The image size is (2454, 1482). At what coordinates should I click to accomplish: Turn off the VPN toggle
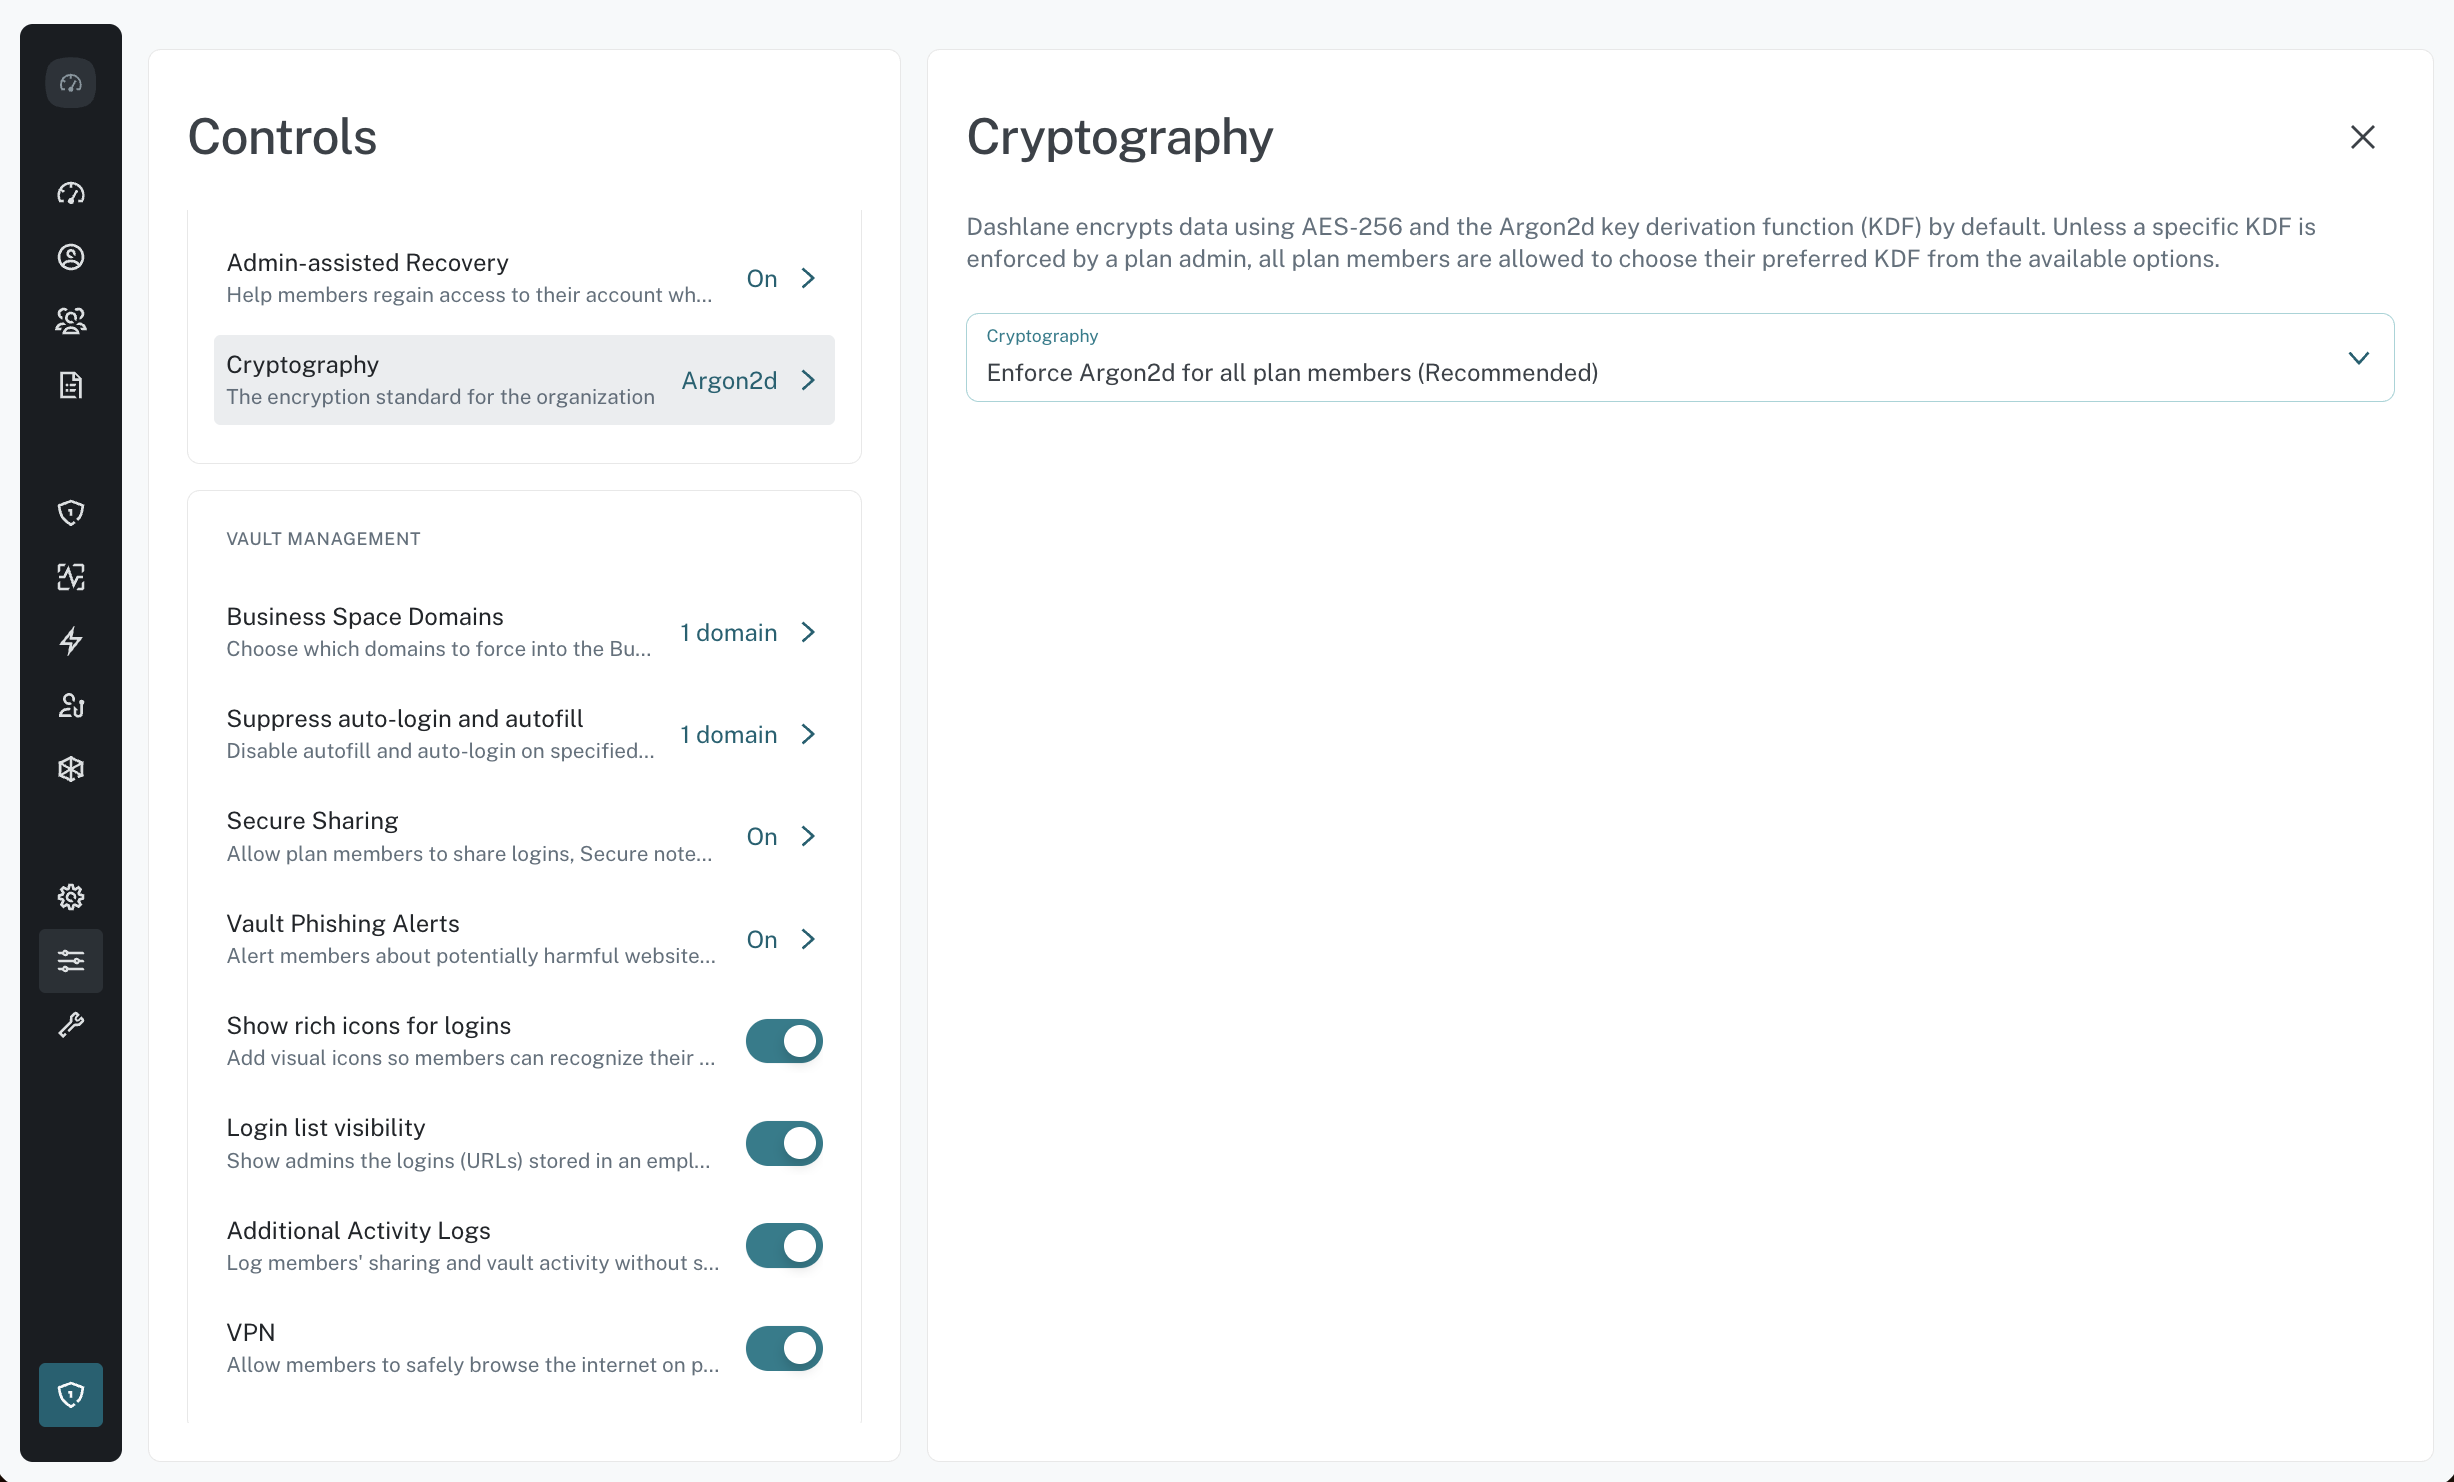[x=784, y=1348]
